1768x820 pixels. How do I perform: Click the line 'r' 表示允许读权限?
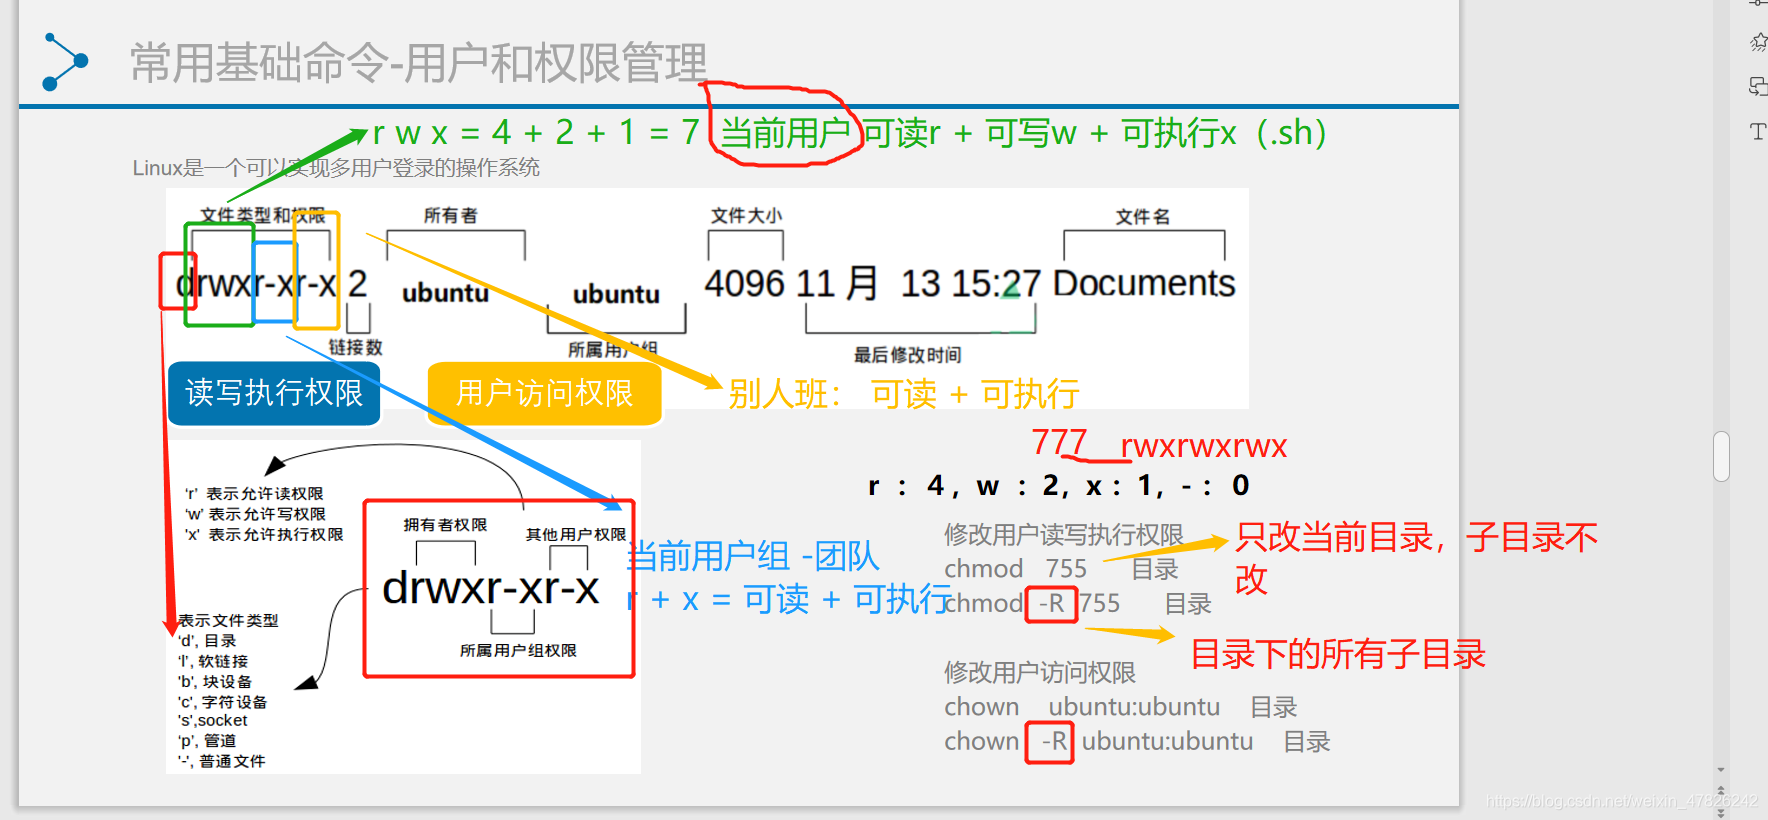254,494
